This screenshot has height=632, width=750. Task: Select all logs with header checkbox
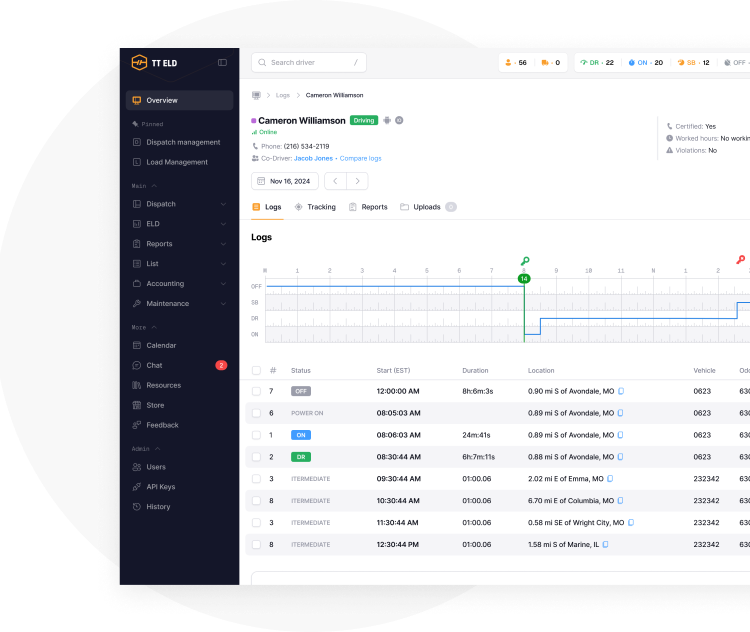pos(256,370)
